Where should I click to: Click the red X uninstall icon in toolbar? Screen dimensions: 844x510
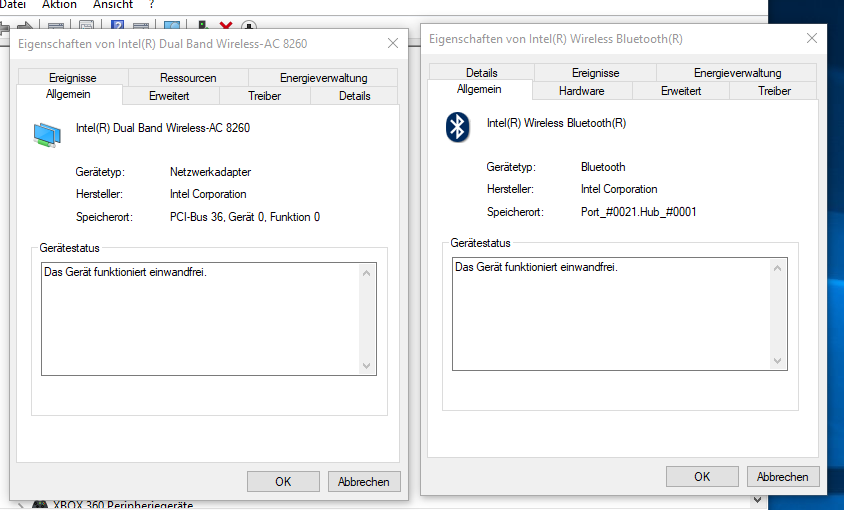click(x=226, y=25)
